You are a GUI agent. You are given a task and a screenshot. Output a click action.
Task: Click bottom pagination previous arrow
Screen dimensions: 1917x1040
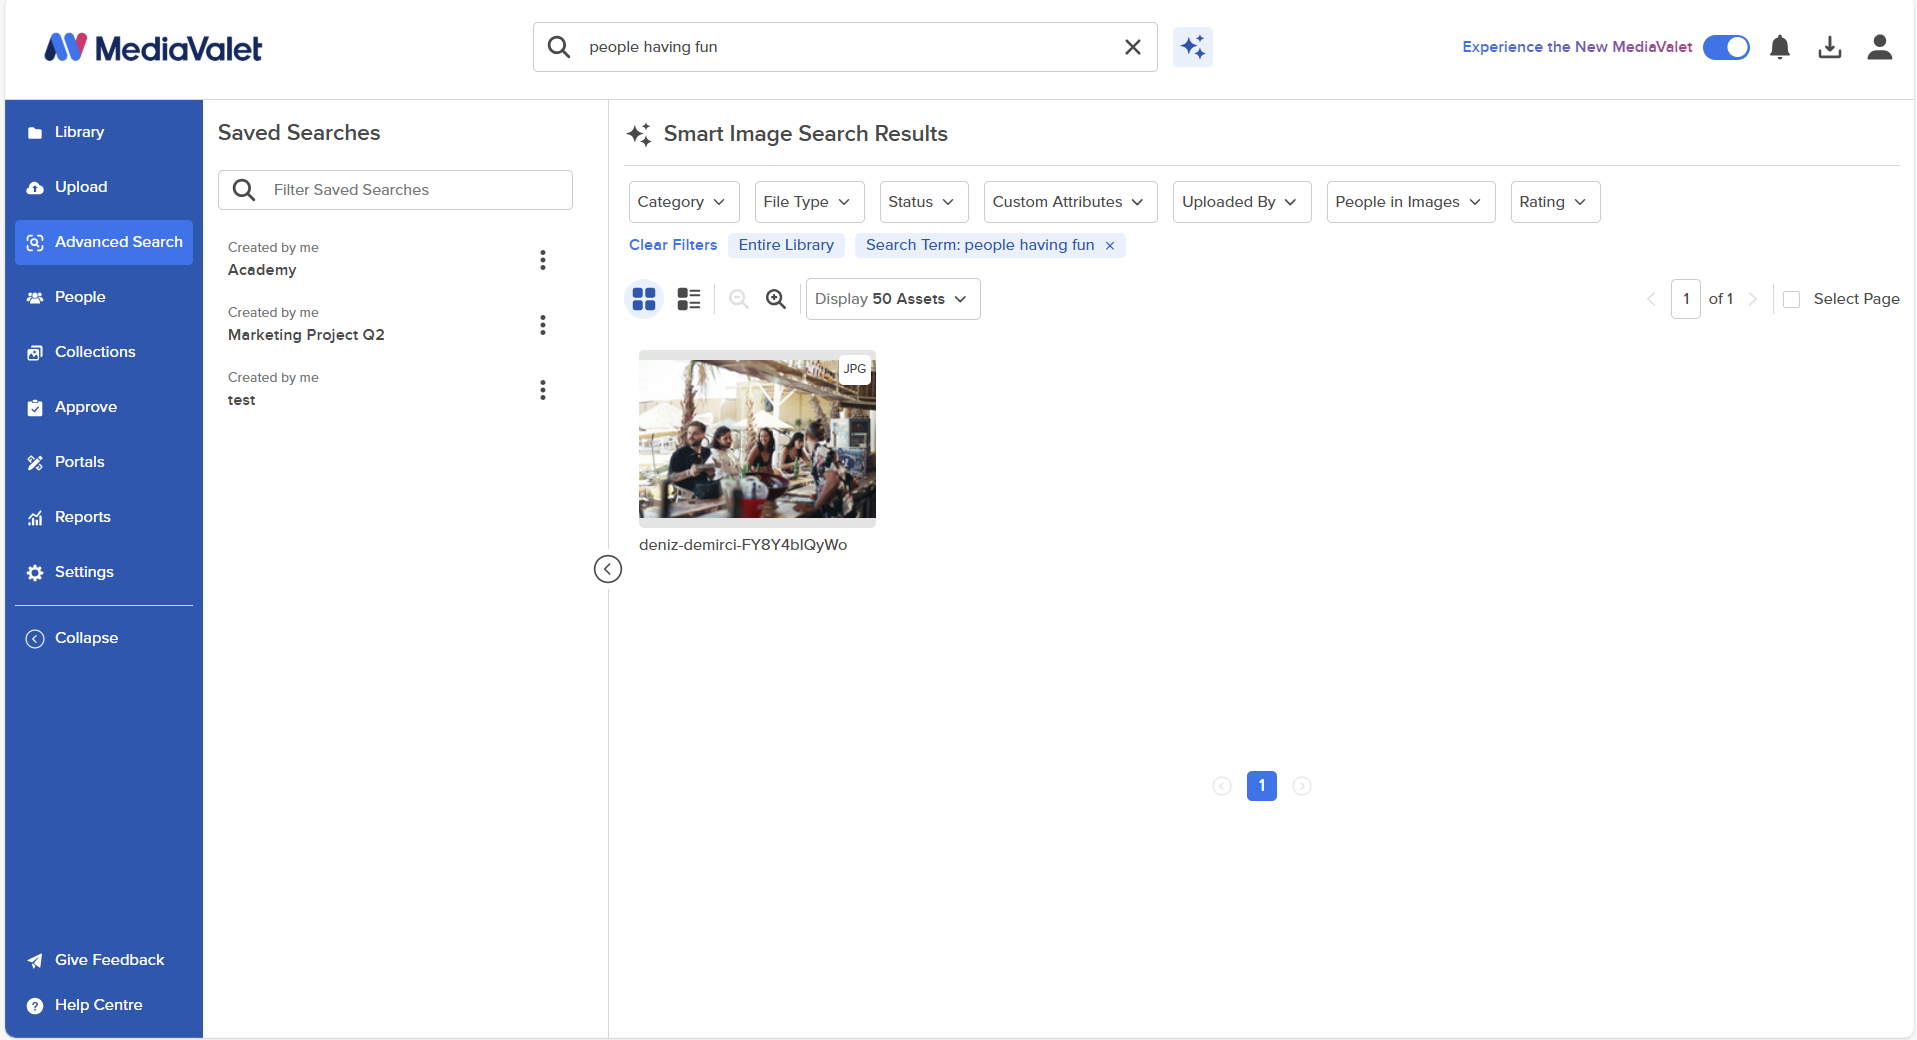click(1222, 786)
